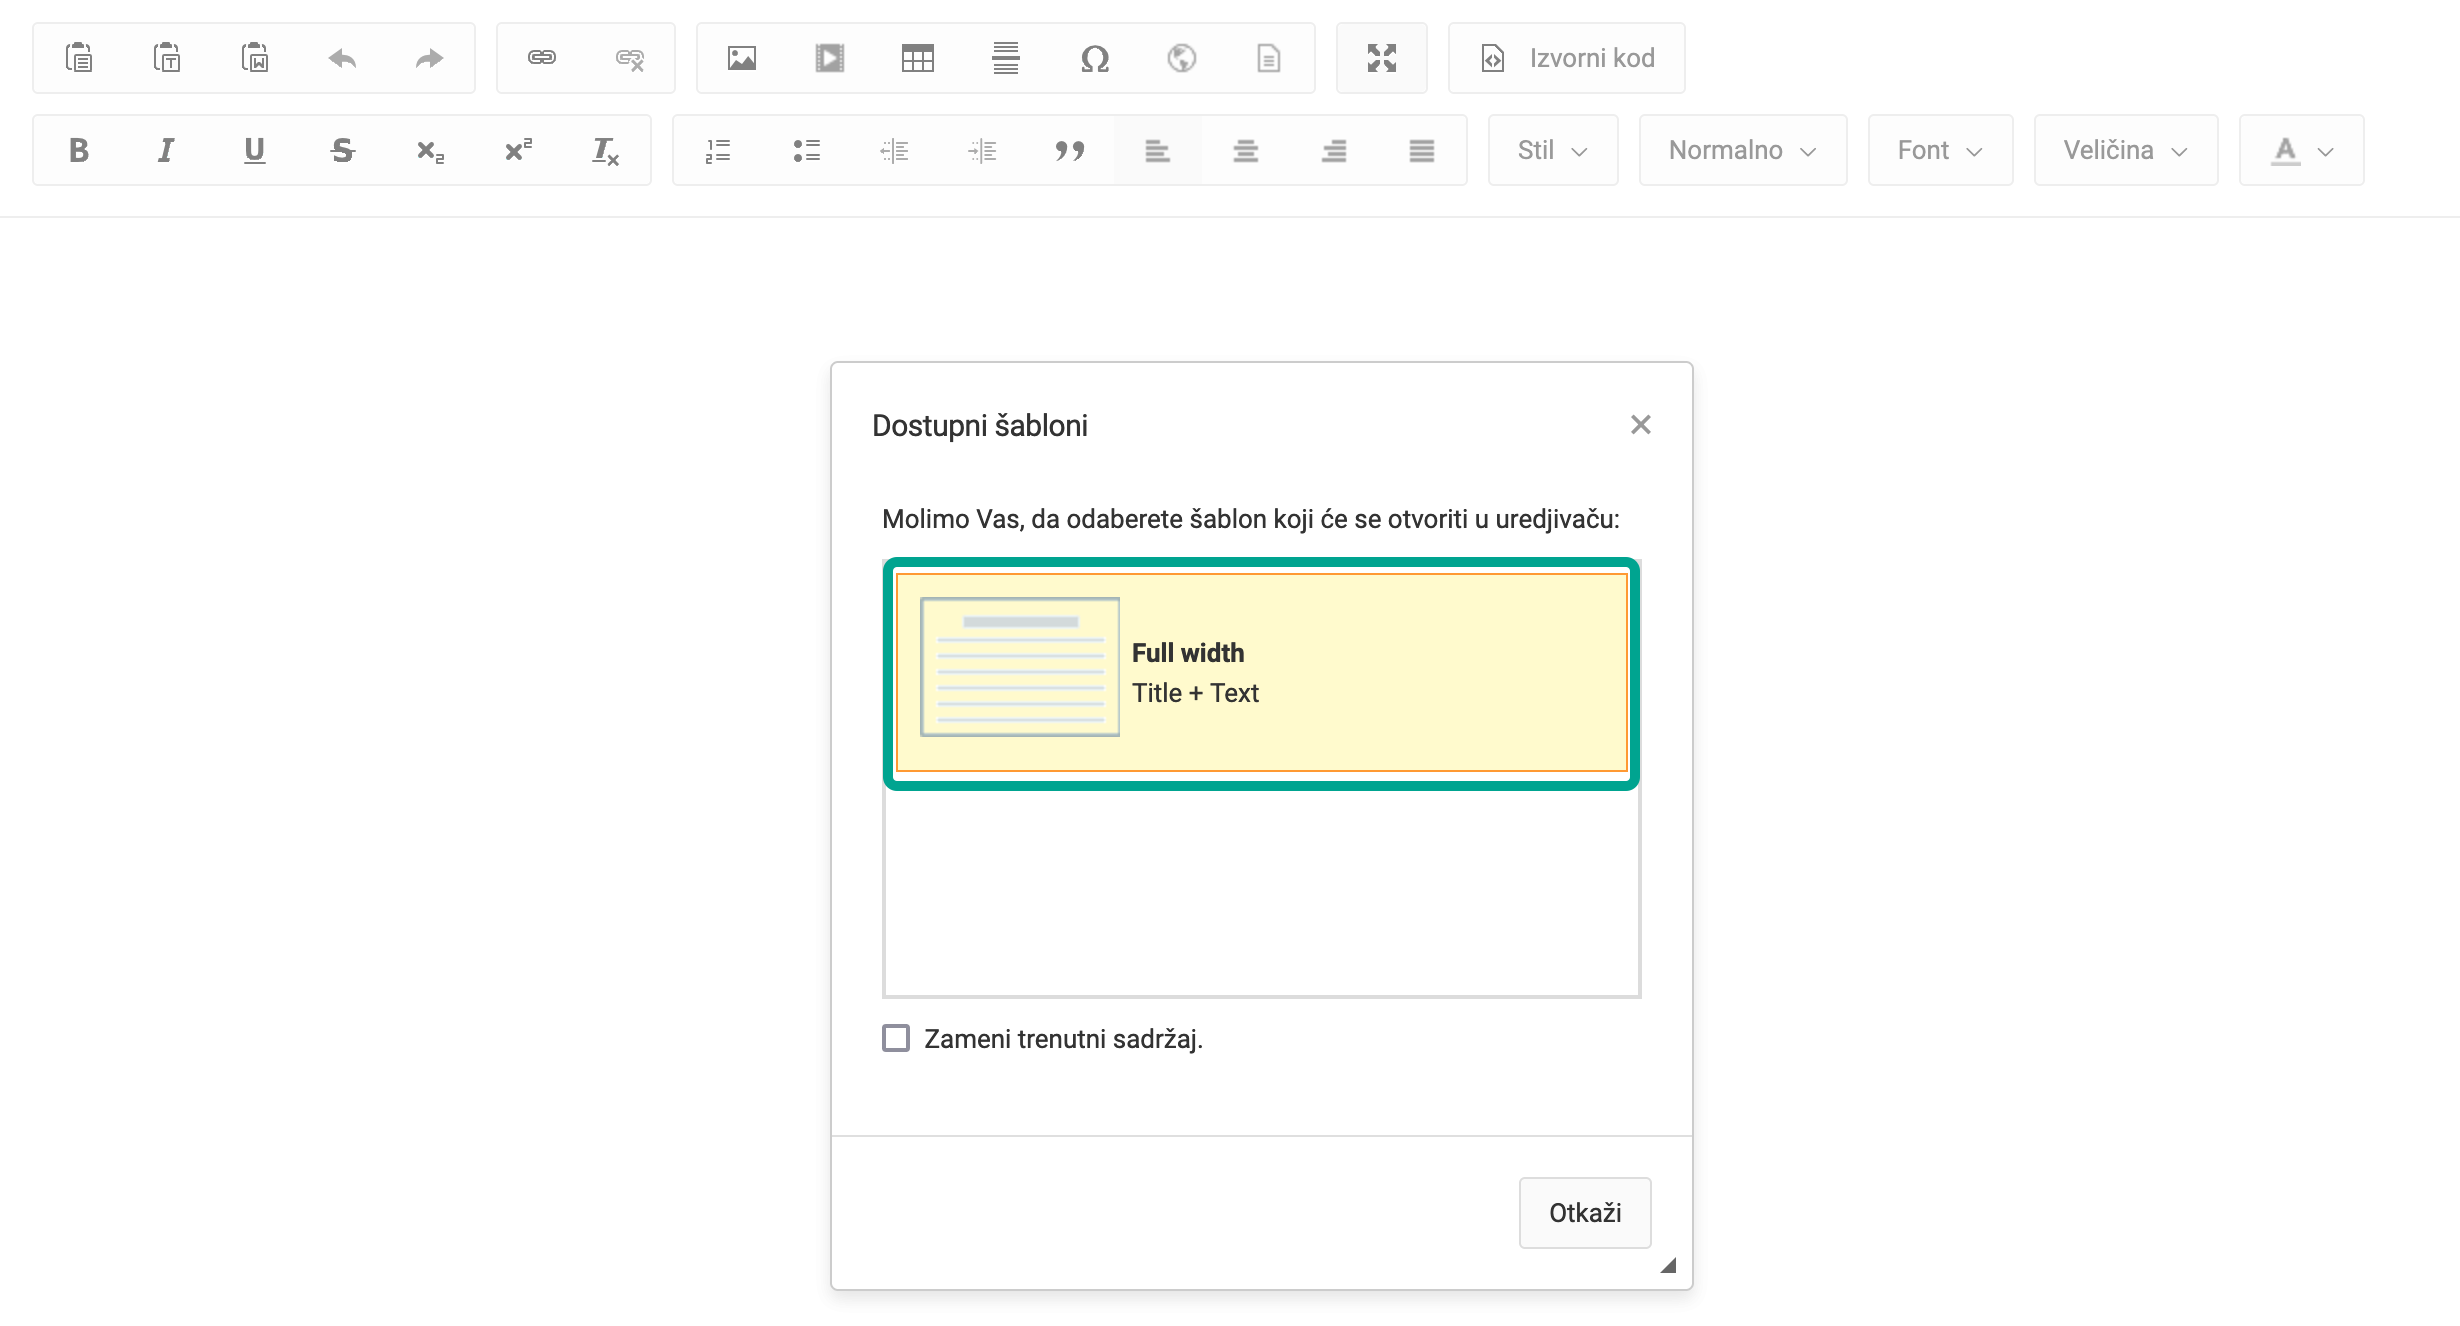Click the special character omega icon
Screen dimensions: 2460x1326
(x=1094, y=58)
